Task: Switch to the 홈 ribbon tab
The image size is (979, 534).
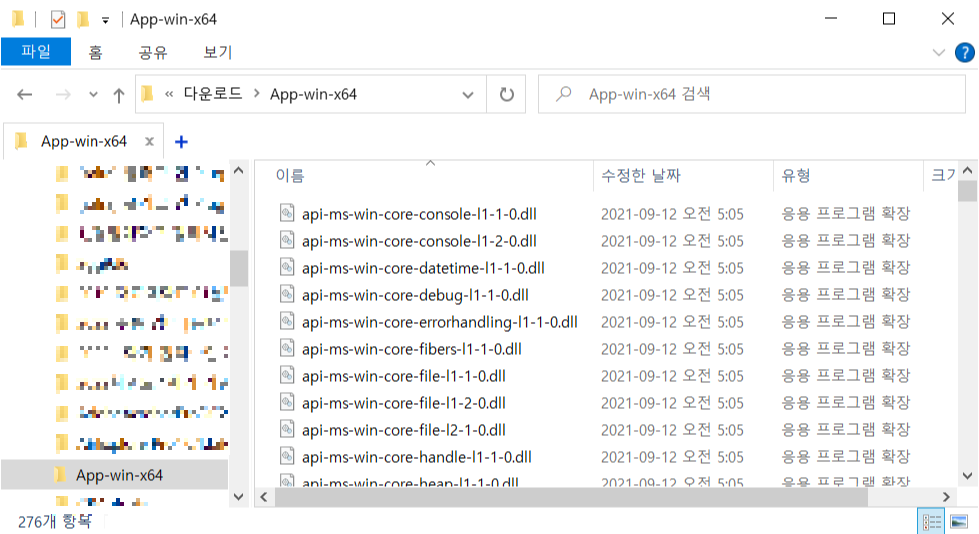Action: (95, 52)
